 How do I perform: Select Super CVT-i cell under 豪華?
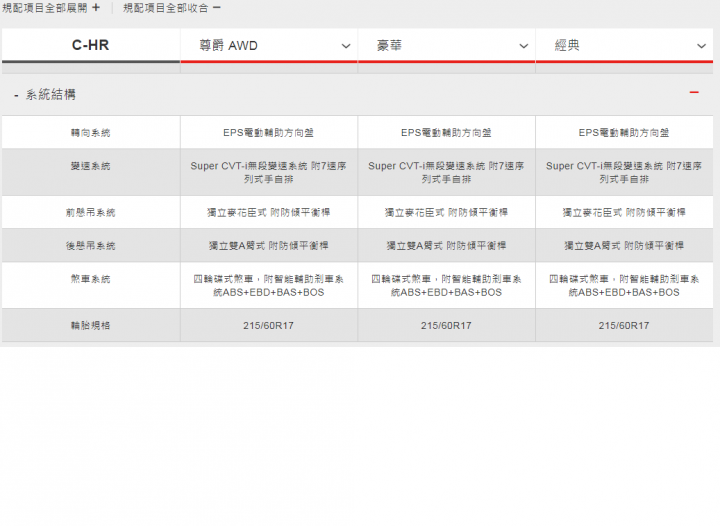pos(446,172)
